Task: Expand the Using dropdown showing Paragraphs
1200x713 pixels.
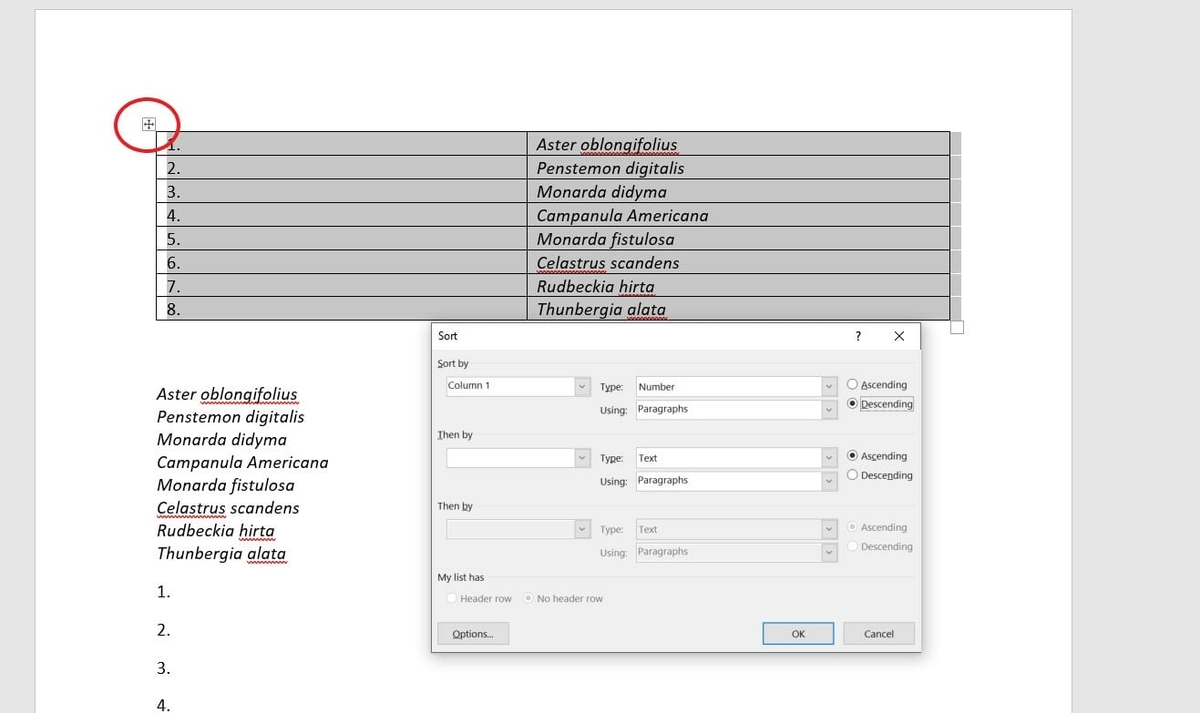Action: point(829,409)
